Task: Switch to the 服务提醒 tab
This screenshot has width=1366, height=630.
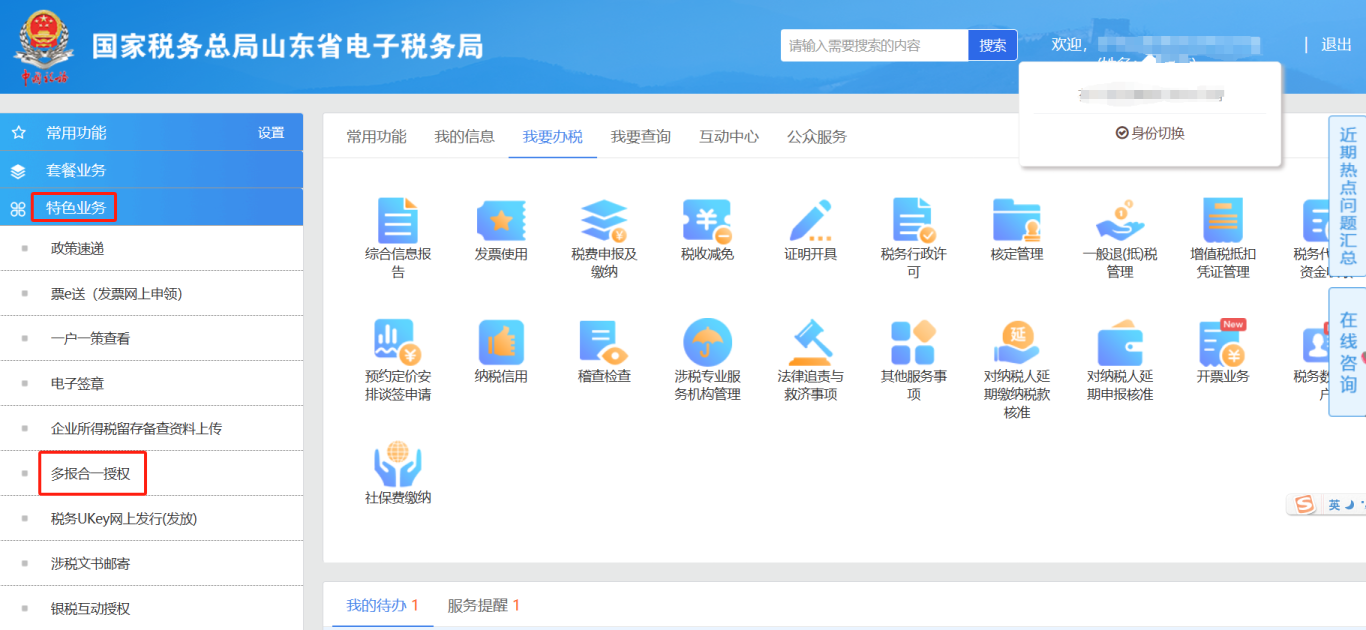Action: (483, 605)
